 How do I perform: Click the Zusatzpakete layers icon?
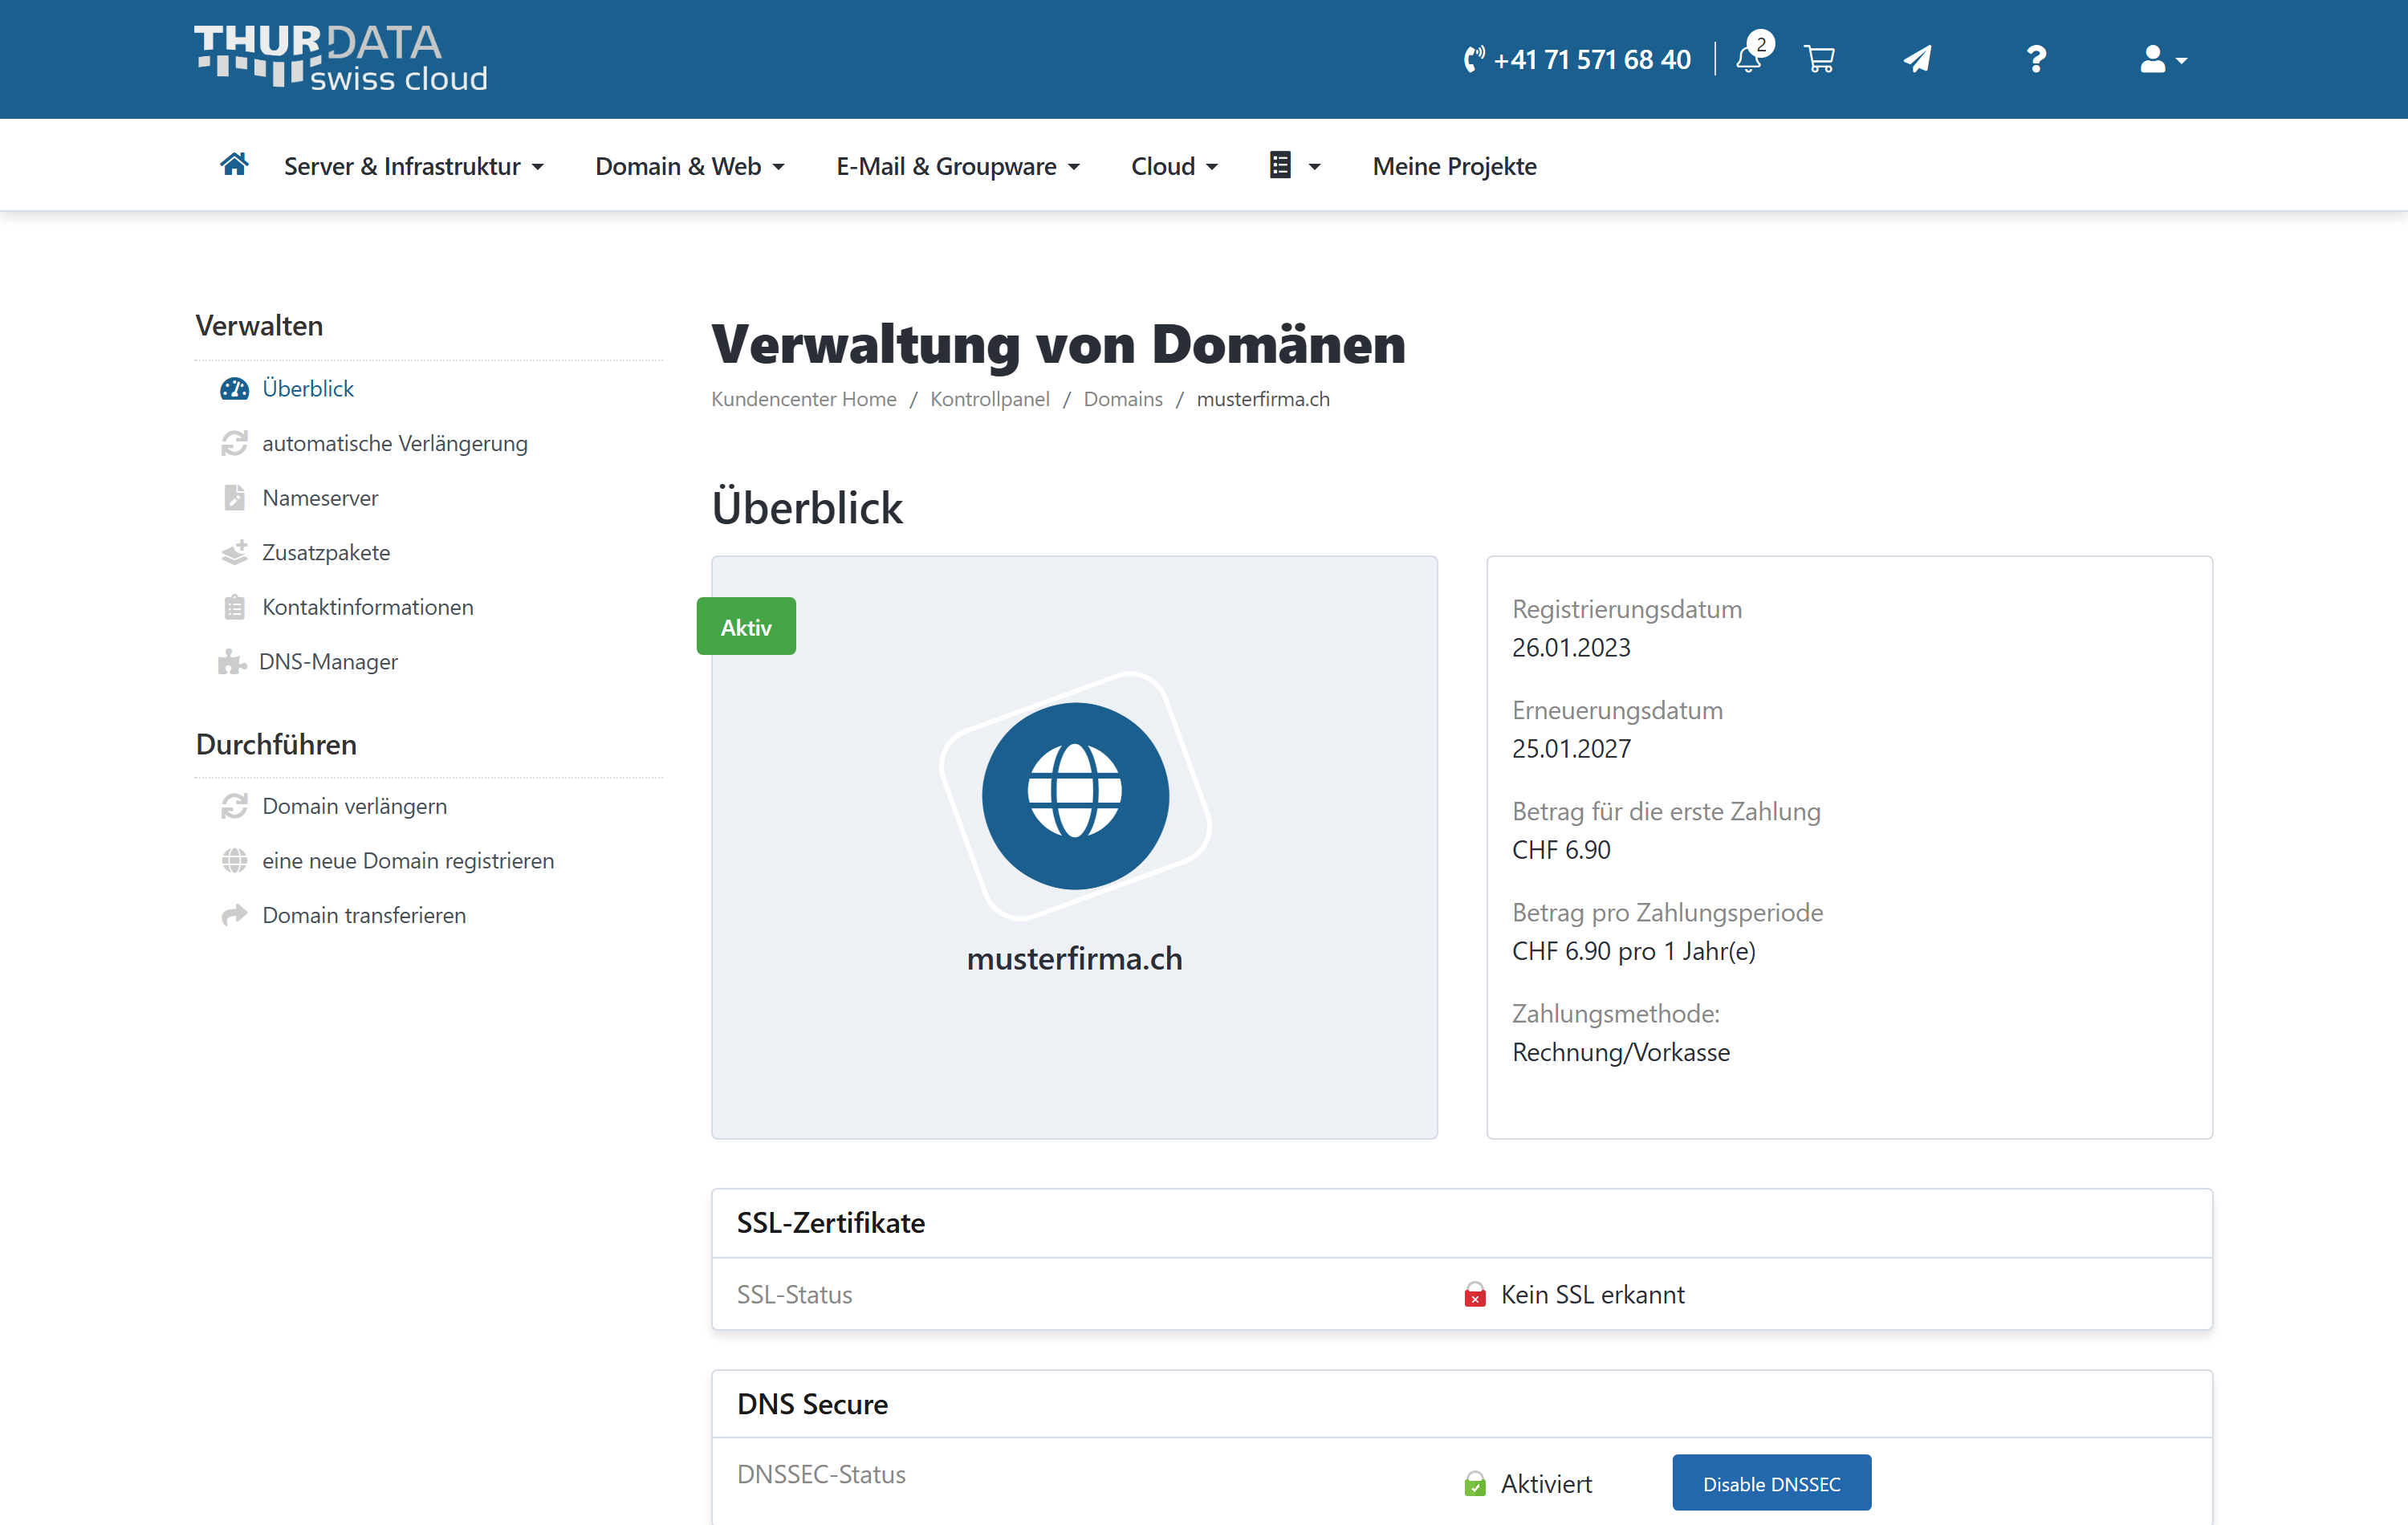pyautogui.click(x=234, y=552)
